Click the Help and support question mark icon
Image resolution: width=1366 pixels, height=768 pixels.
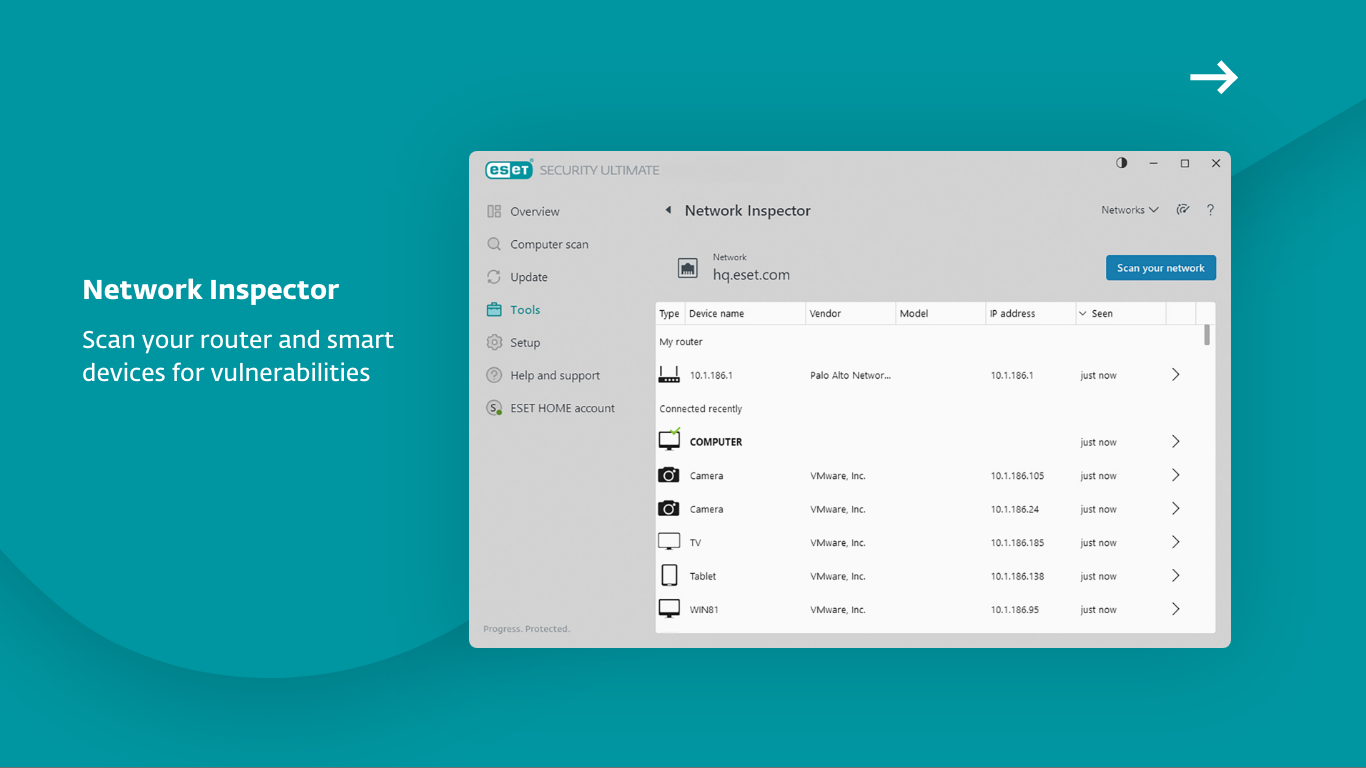[494, 375]
